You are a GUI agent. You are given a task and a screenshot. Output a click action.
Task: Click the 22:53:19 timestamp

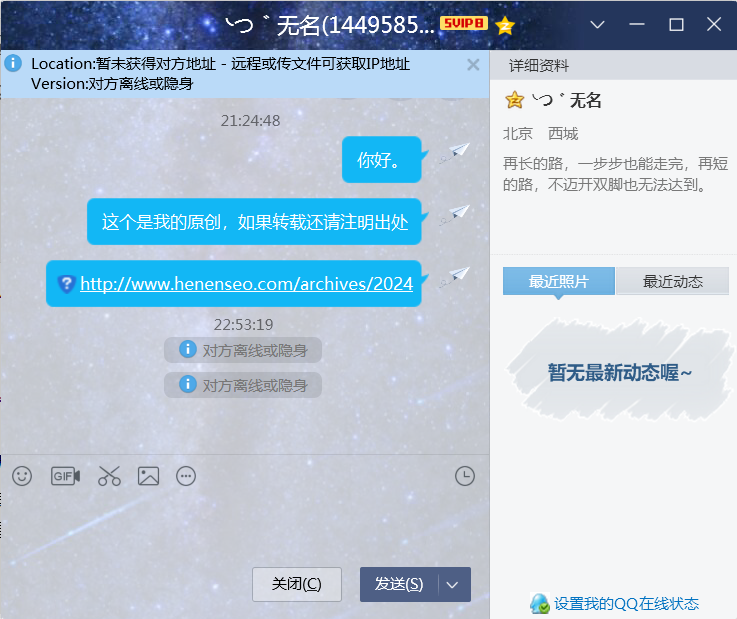pyautogui.click(x=243, y=324)
